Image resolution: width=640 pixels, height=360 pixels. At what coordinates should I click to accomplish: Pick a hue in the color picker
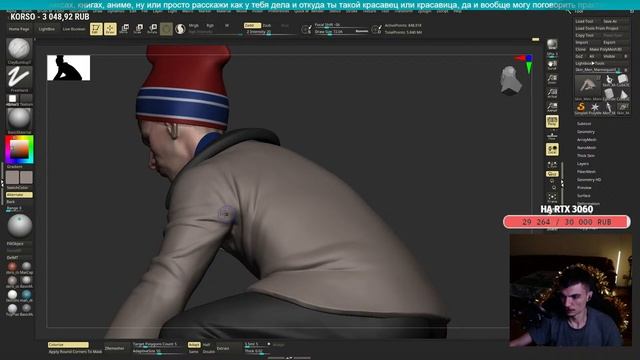[19, 149]
